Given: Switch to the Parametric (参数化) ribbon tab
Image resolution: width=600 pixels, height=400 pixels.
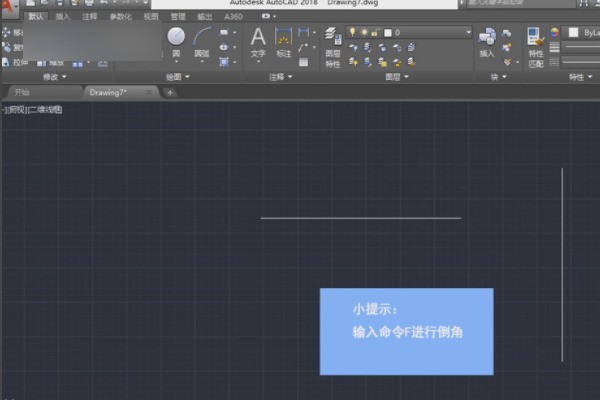Looking at the screenshot, I should (121, 16).
